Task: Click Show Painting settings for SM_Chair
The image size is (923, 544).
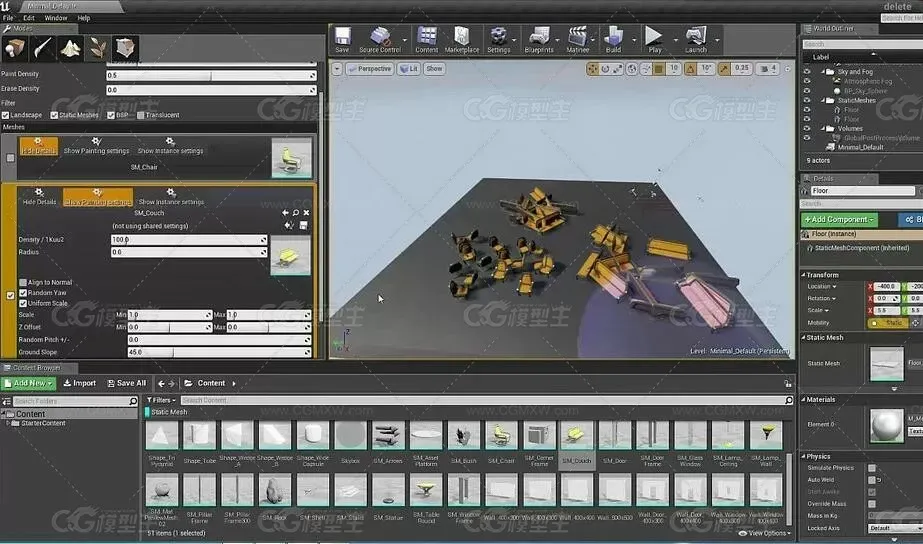Action: pyautogui.click(x=97, y=146)
